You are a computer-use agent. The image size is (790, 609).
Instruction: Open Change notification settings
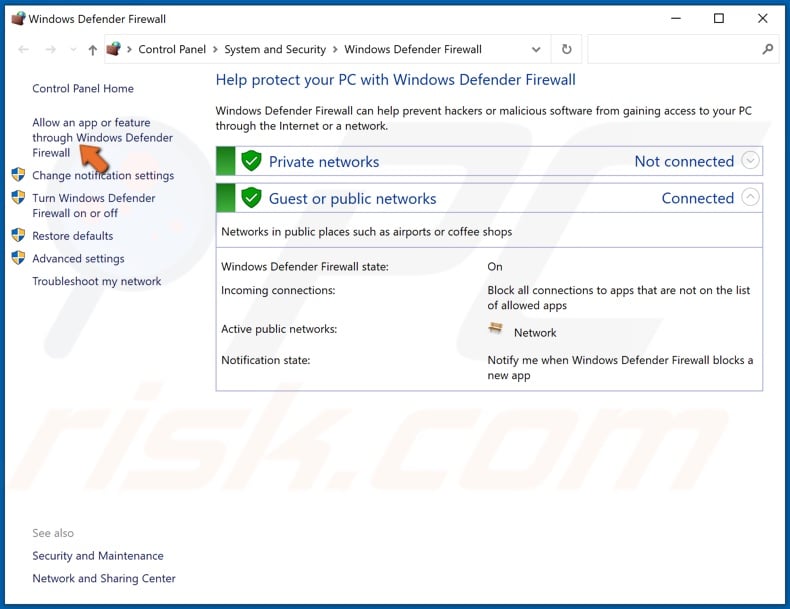click(103, 175)
